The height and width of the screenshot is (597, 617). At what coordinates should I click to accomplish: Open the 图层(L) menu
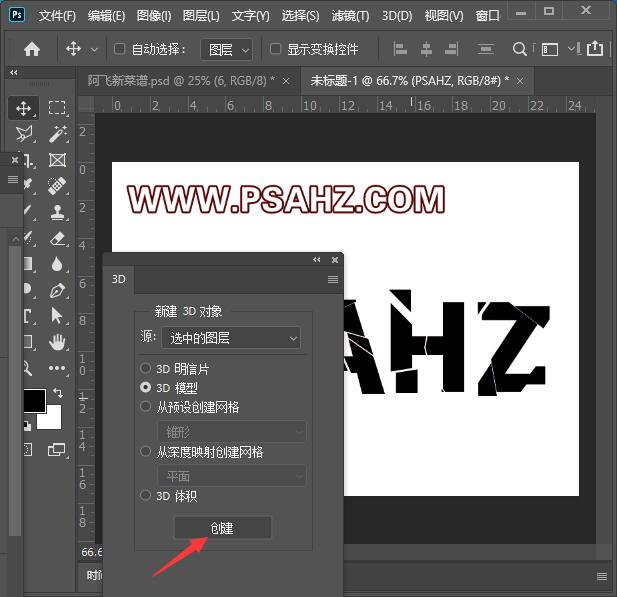[x=201, y=16]
